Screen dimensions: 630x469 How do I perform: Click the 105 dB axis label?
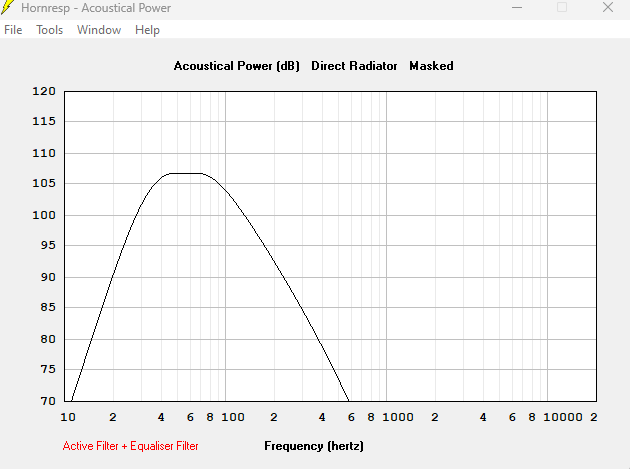pyautogui.click(x=44, y=183)
